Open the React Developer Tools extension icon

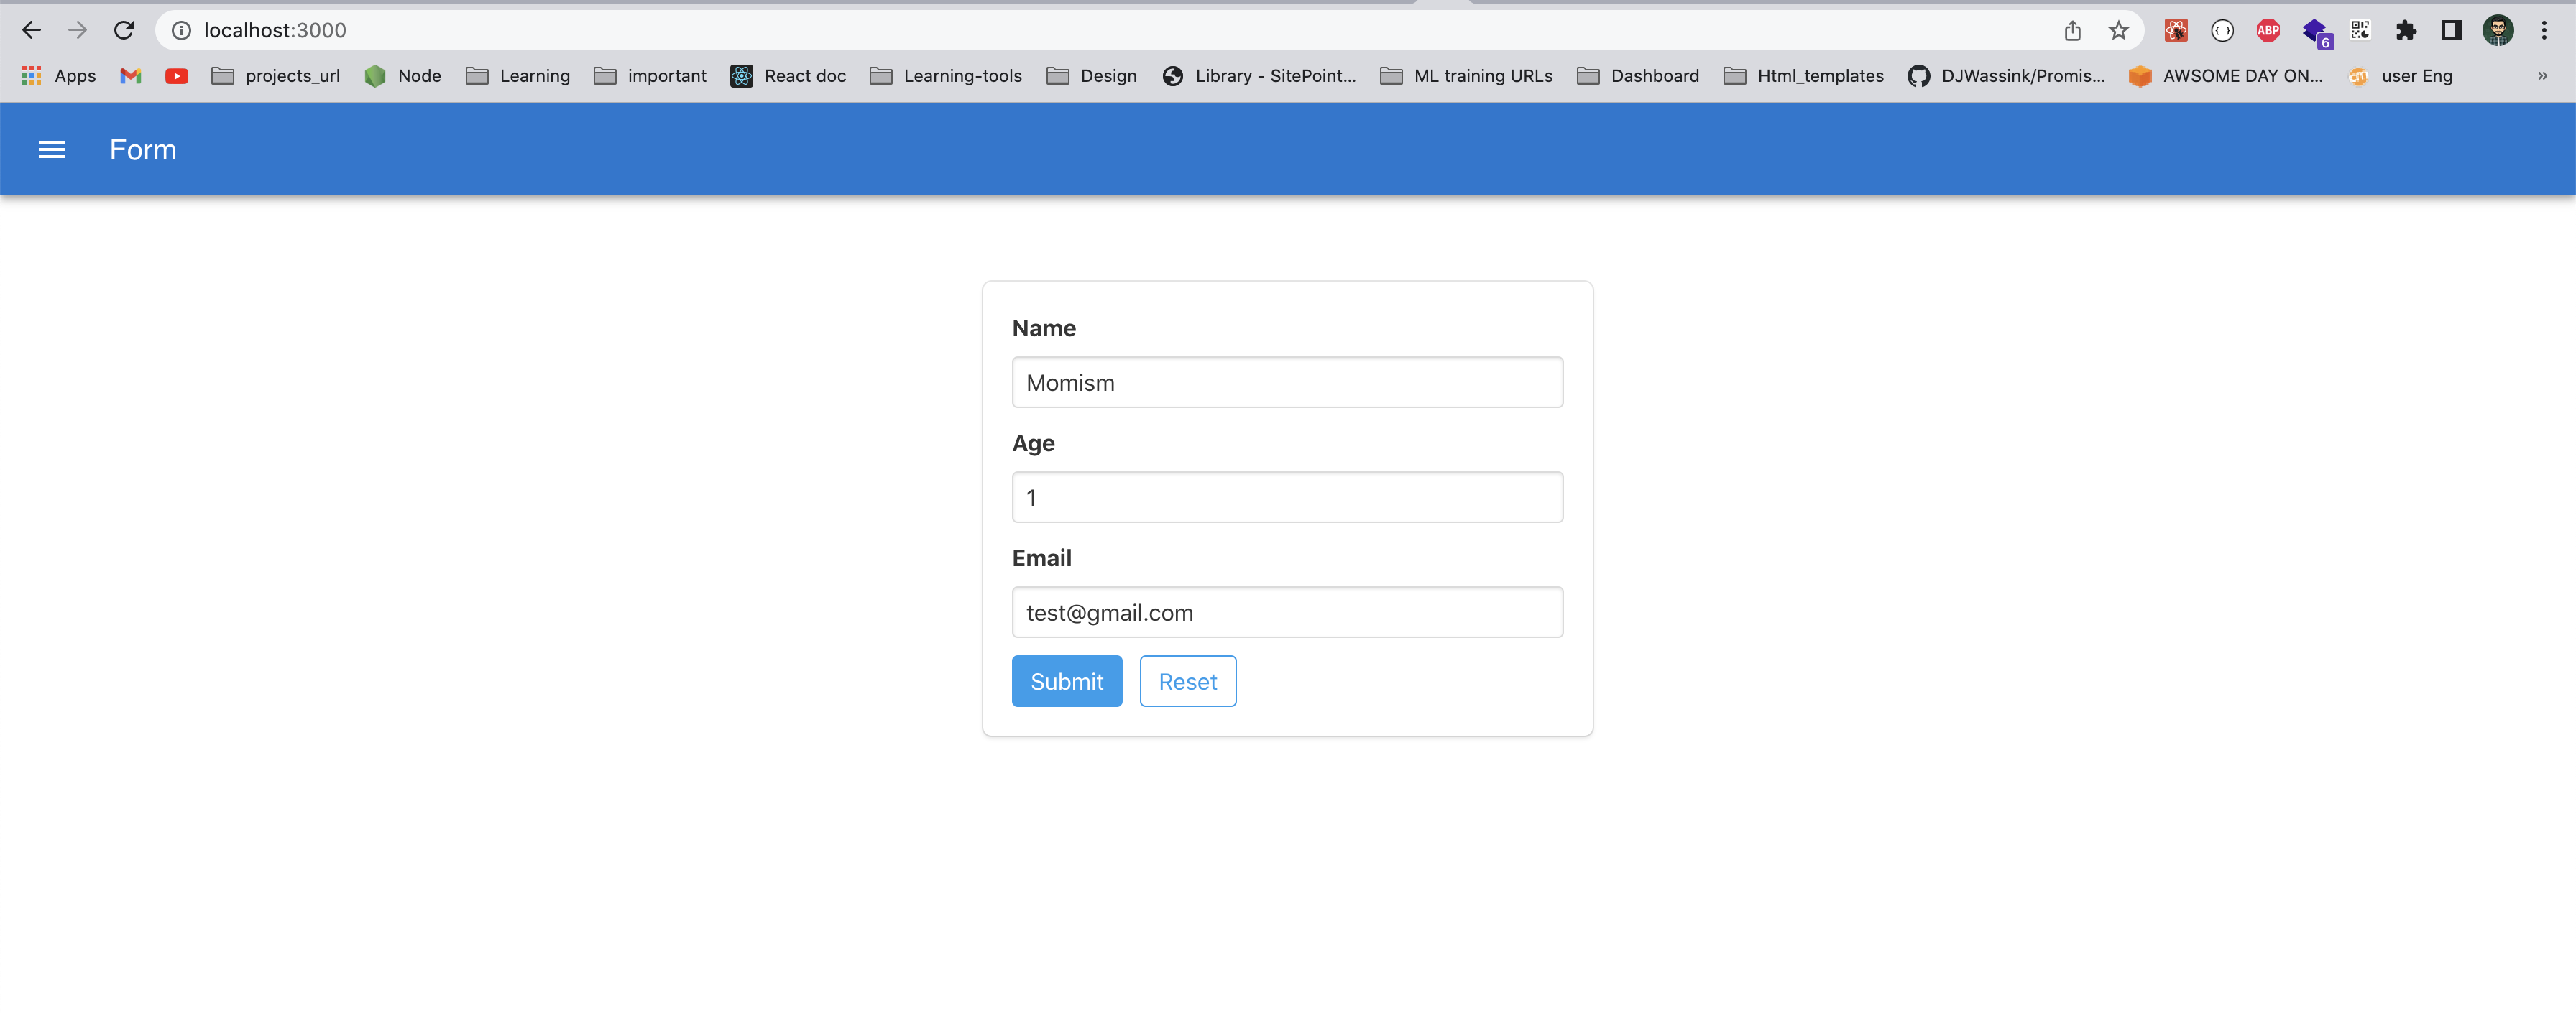(2176, 31)
